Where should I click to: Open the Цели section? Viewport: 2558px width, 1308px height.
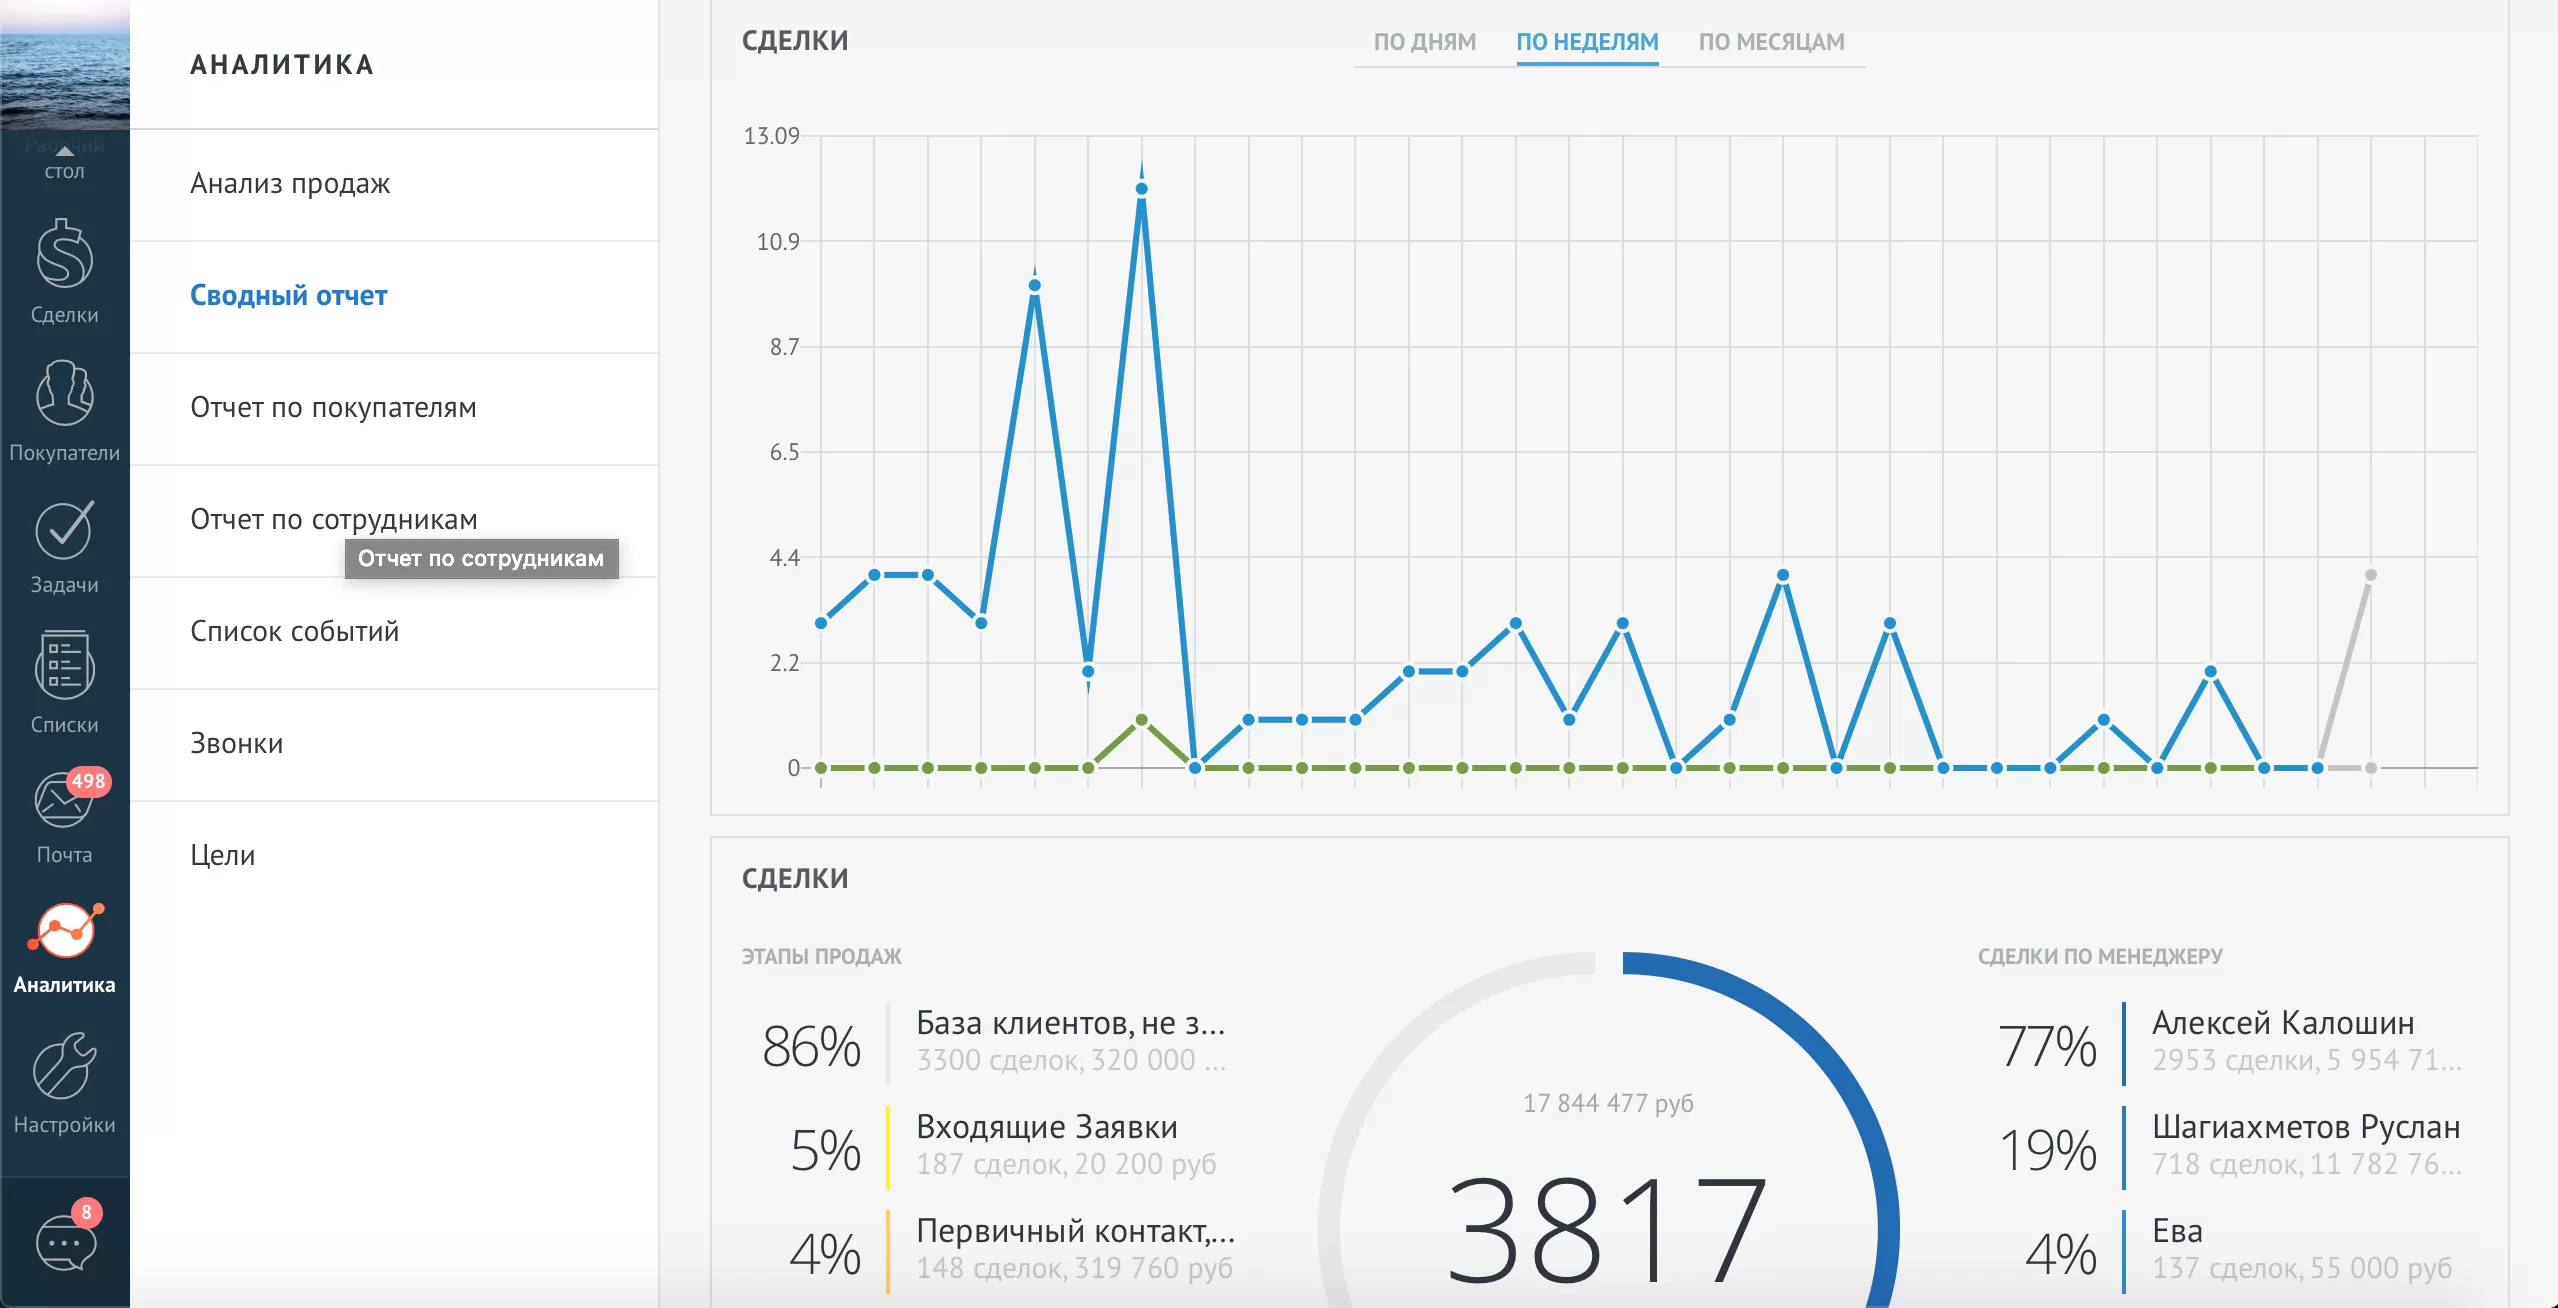tap(222, 856)
